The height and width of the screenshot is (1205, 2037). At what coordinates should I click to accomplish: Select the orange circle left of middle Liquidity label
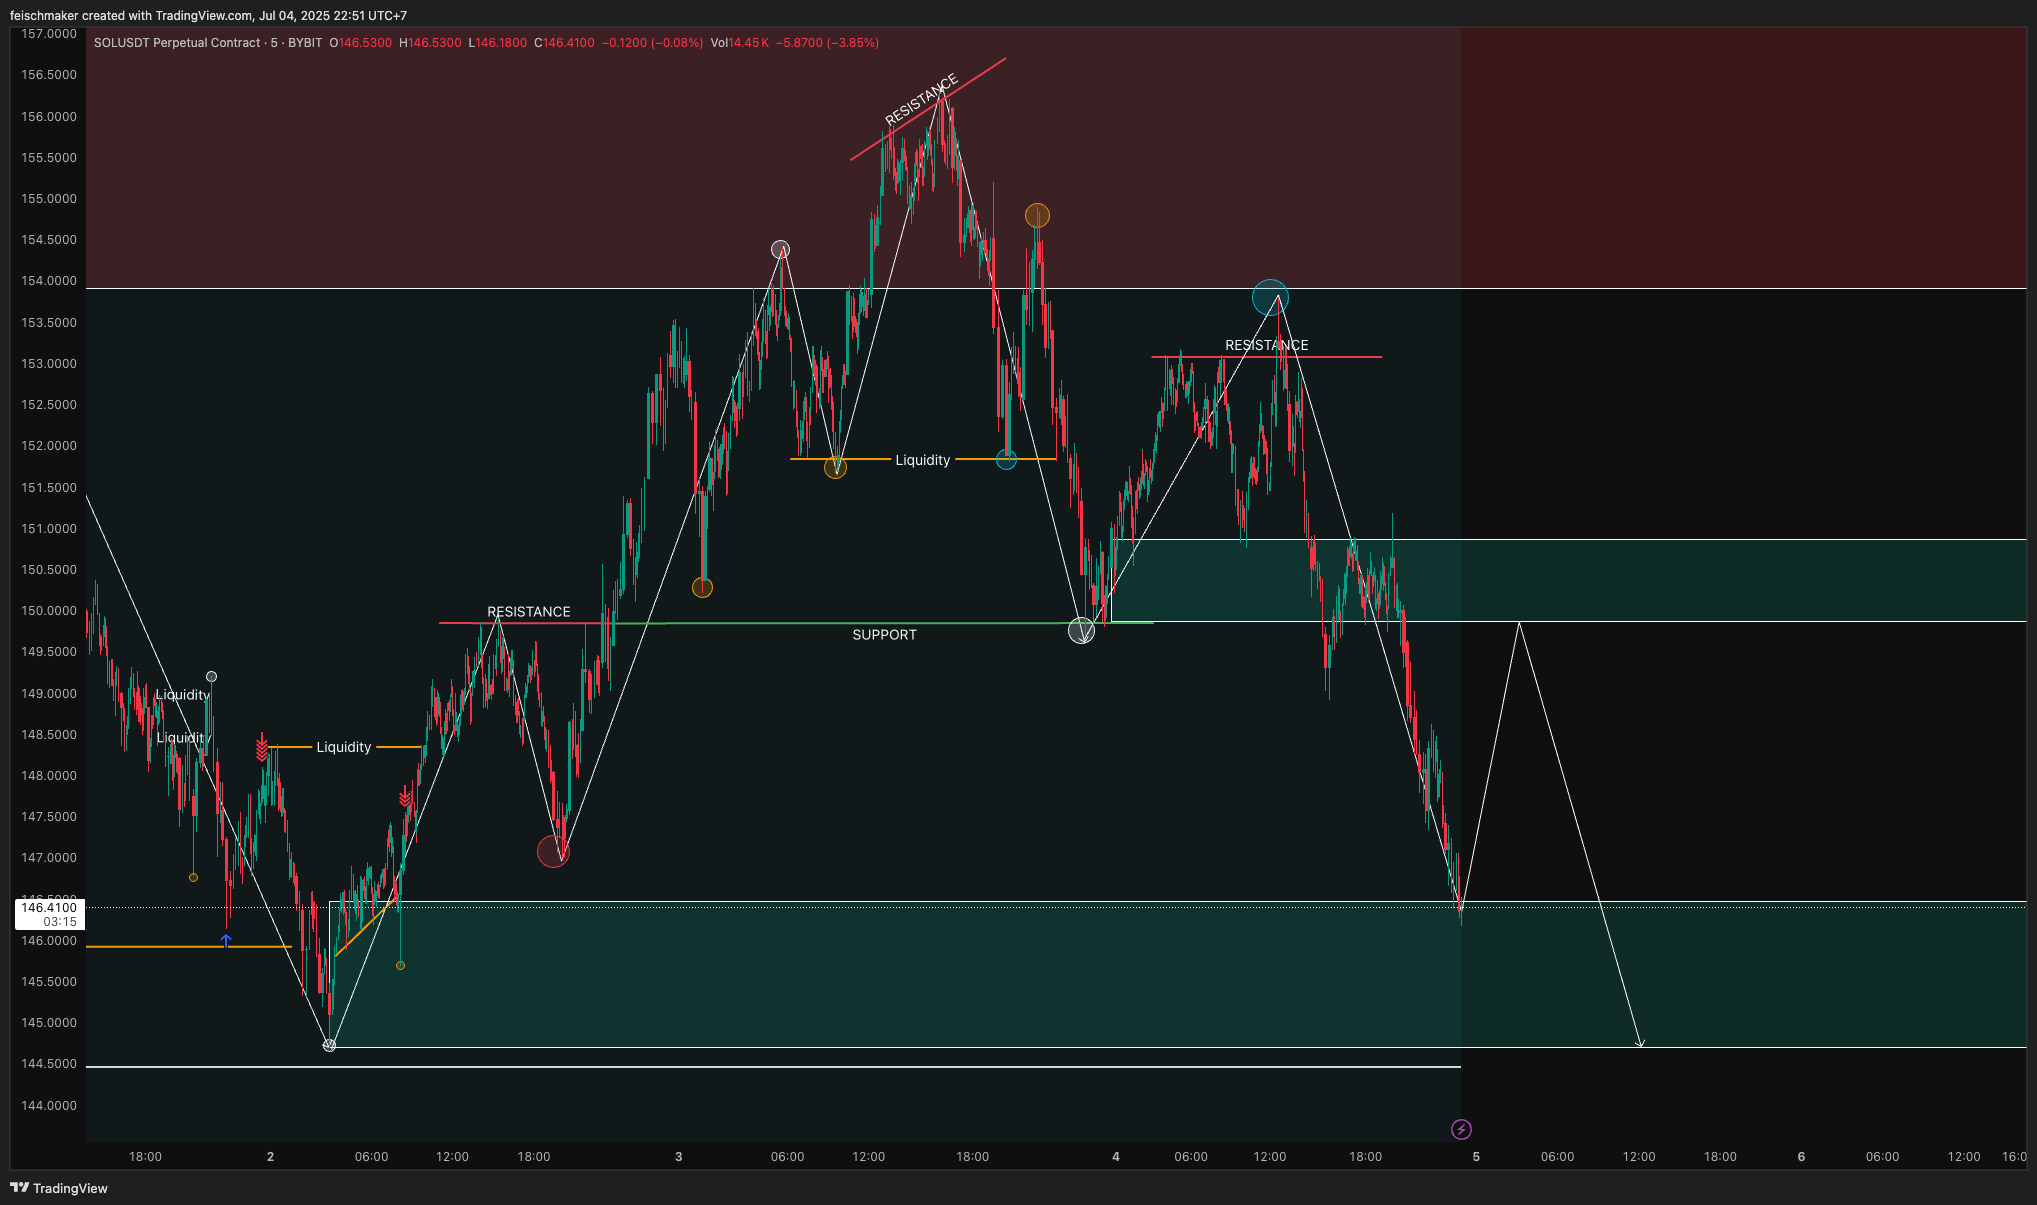[x=835, y=467]
